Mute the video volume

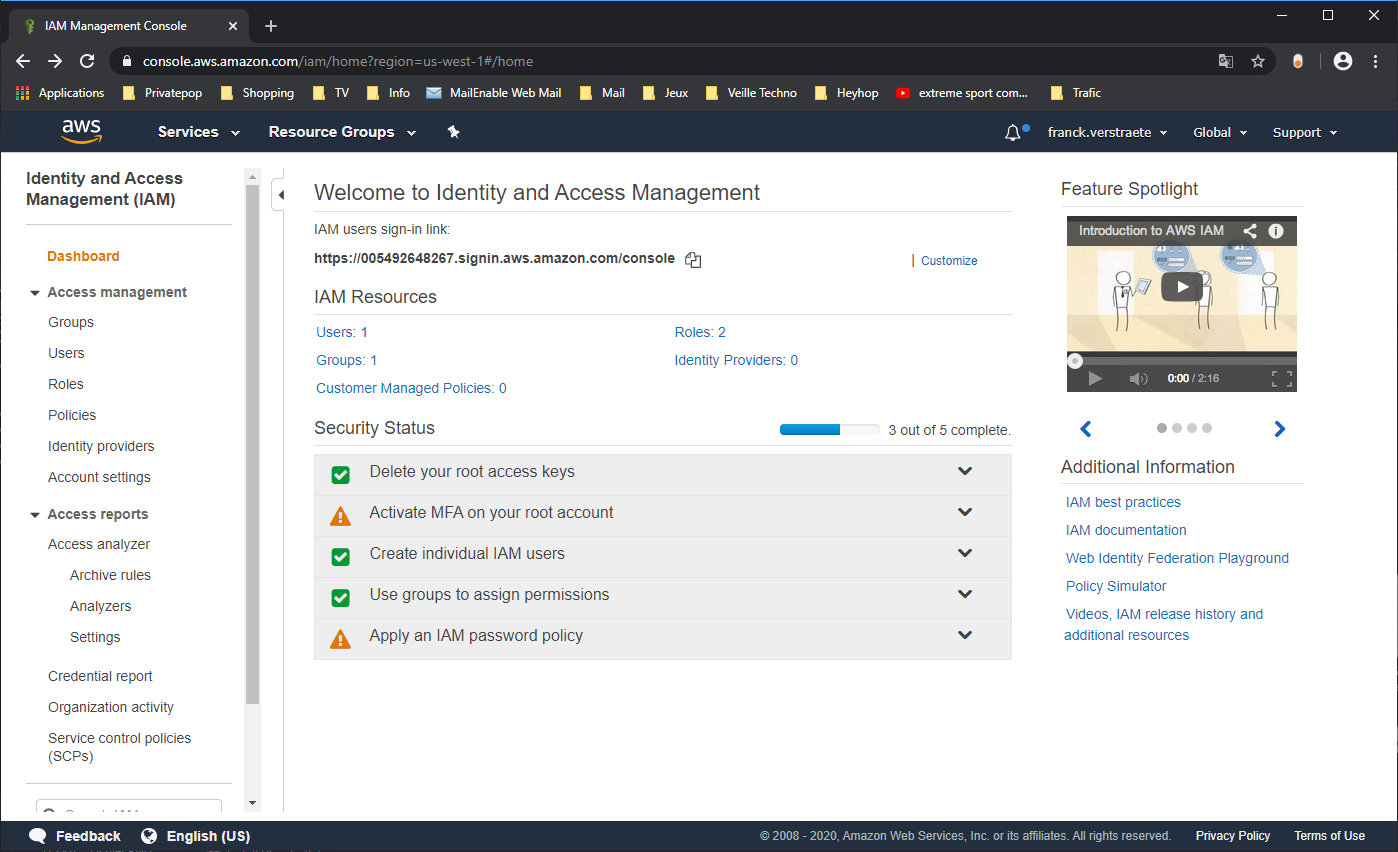[1138, 379]
